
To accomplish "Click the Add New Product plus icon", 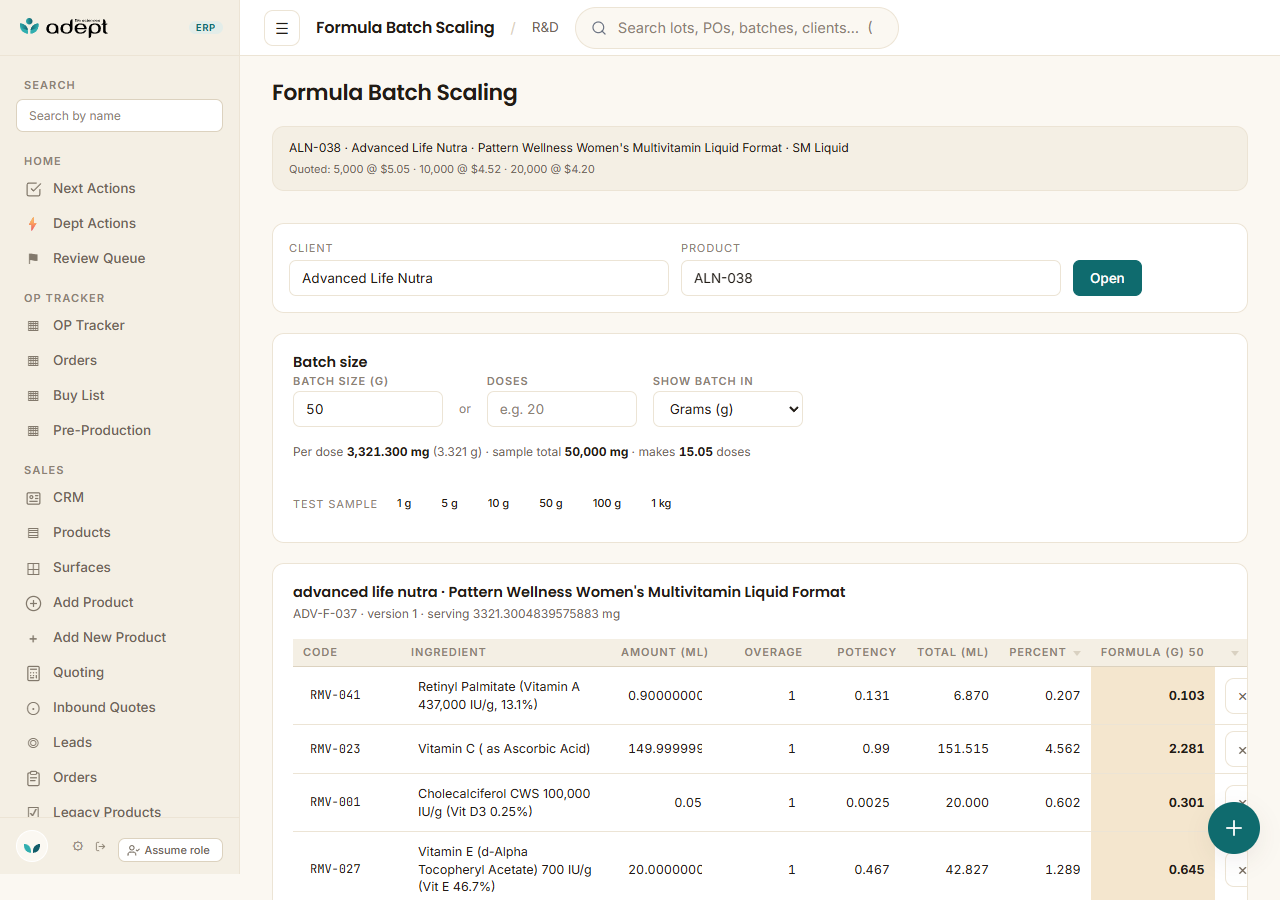I will pyautogui.click(x=33, y=638).
